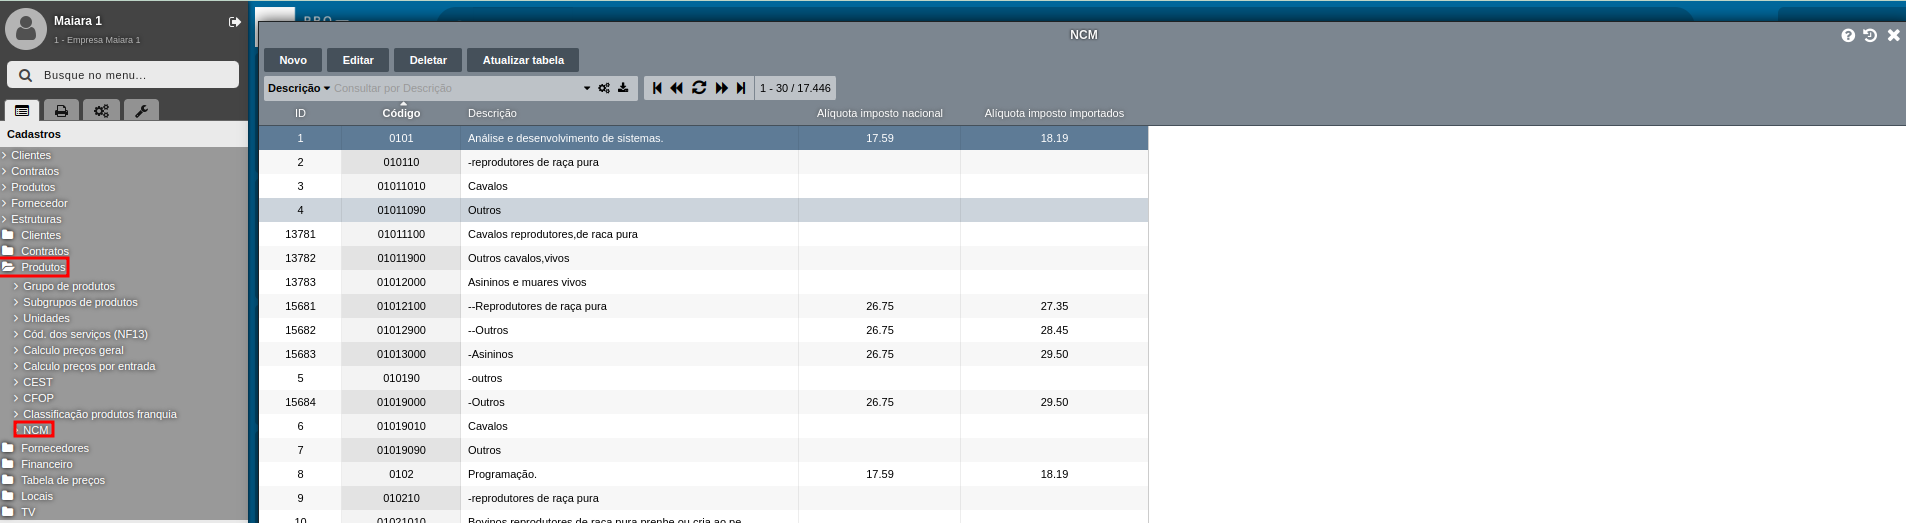Open the help question mark icon
Viewport: 1906px width, 523px height.
(1848, 35)
